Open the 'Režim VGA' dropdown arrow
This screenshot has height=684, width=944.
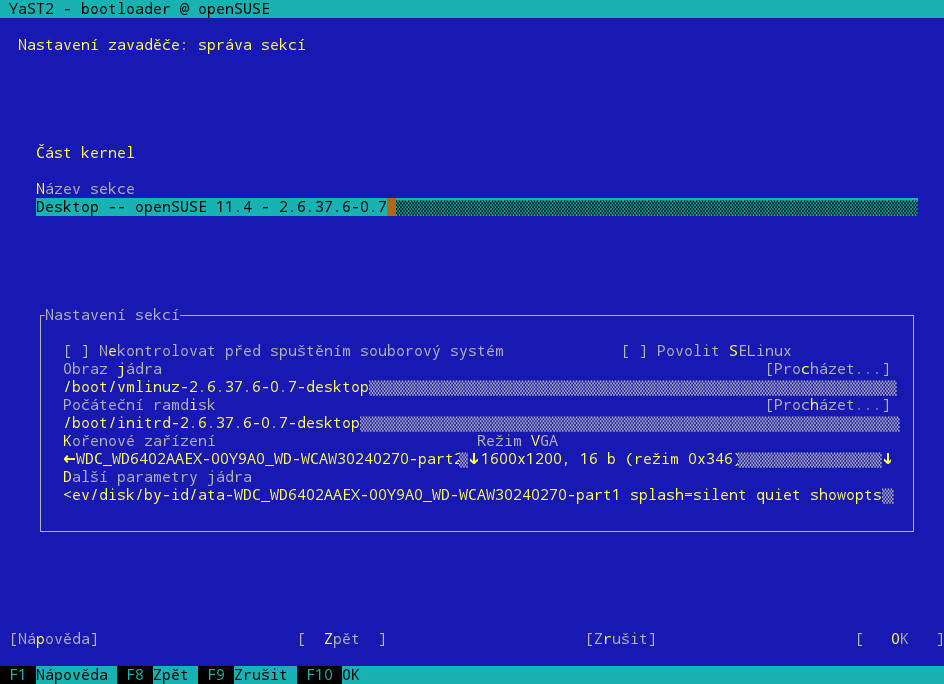click(887, 459)
